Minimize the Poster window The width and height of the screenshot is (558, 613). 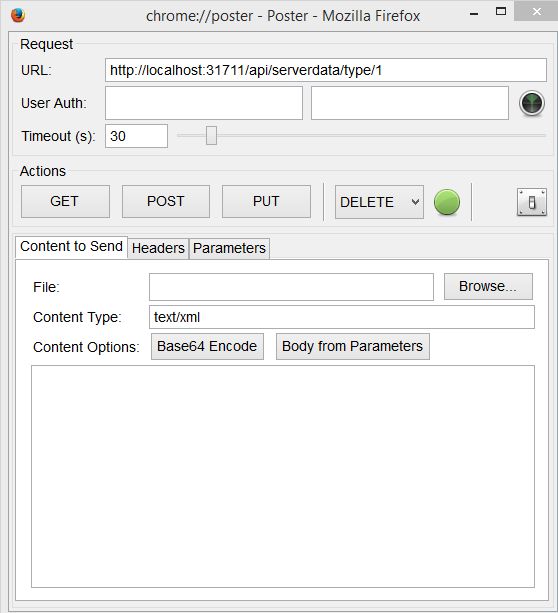(474, 14)
